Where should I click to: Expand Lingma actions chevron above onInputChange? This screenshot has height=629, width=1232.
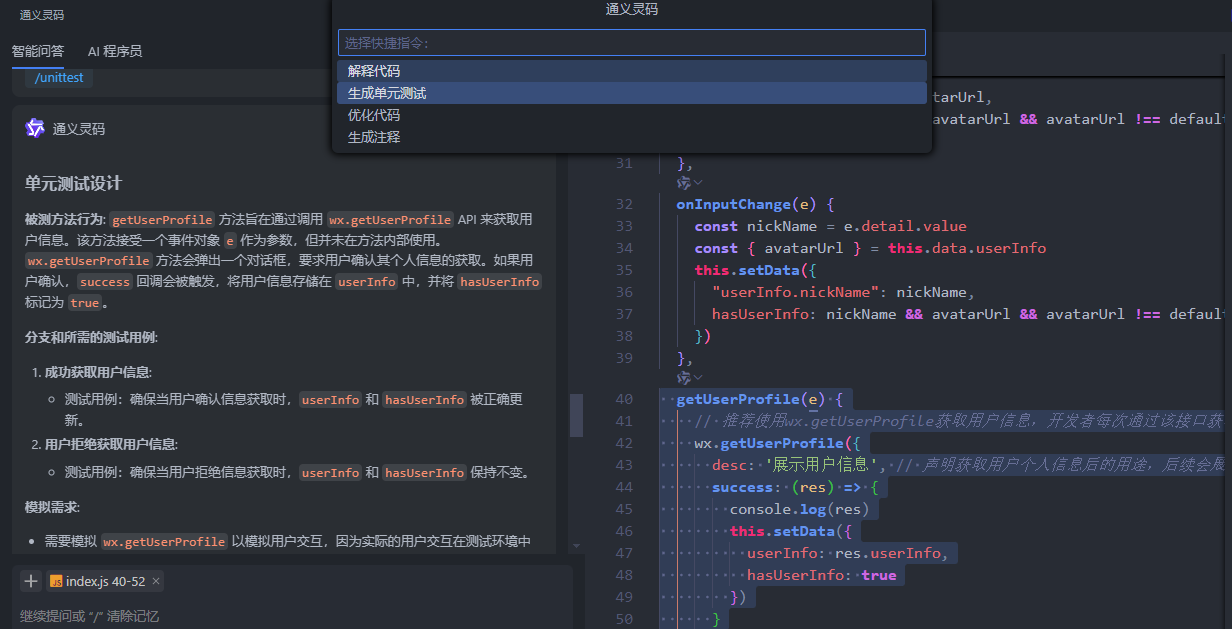click(698, 183)
